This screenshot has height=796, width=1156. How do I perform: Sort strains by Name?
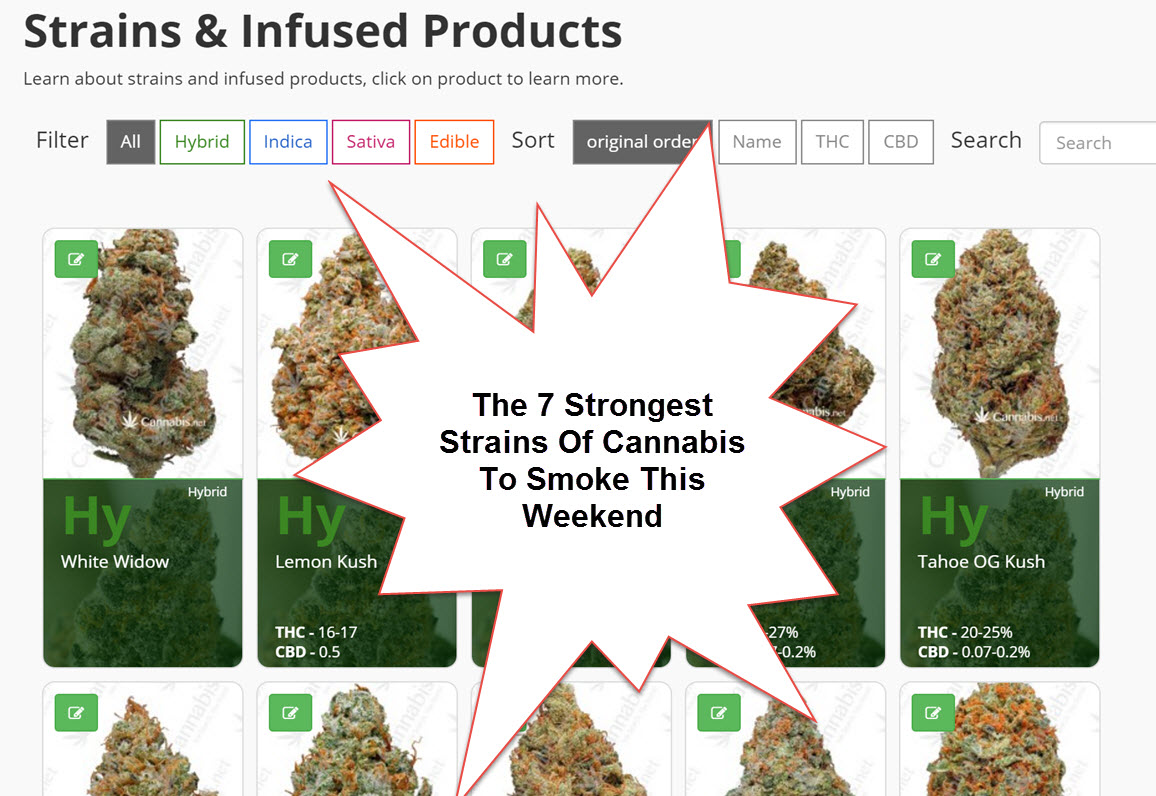[x=757, y=142]
